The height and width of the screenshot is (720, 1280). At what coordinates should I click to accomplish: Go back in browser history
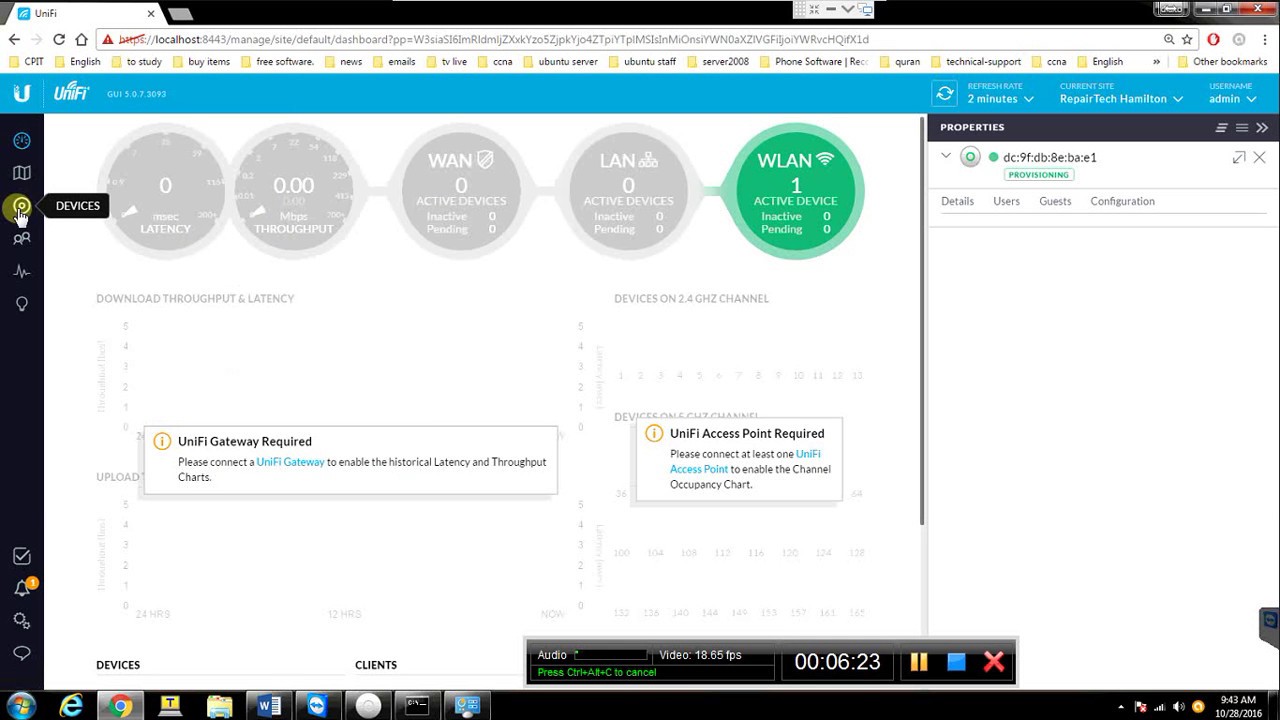14,39
